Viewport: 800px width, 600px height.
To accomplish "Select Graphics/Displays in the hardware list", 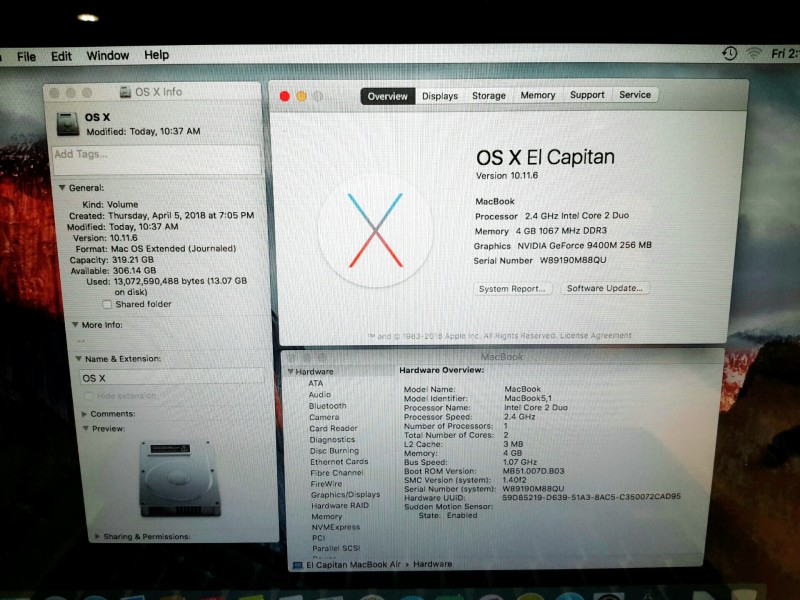I will [x=345, y=495].
